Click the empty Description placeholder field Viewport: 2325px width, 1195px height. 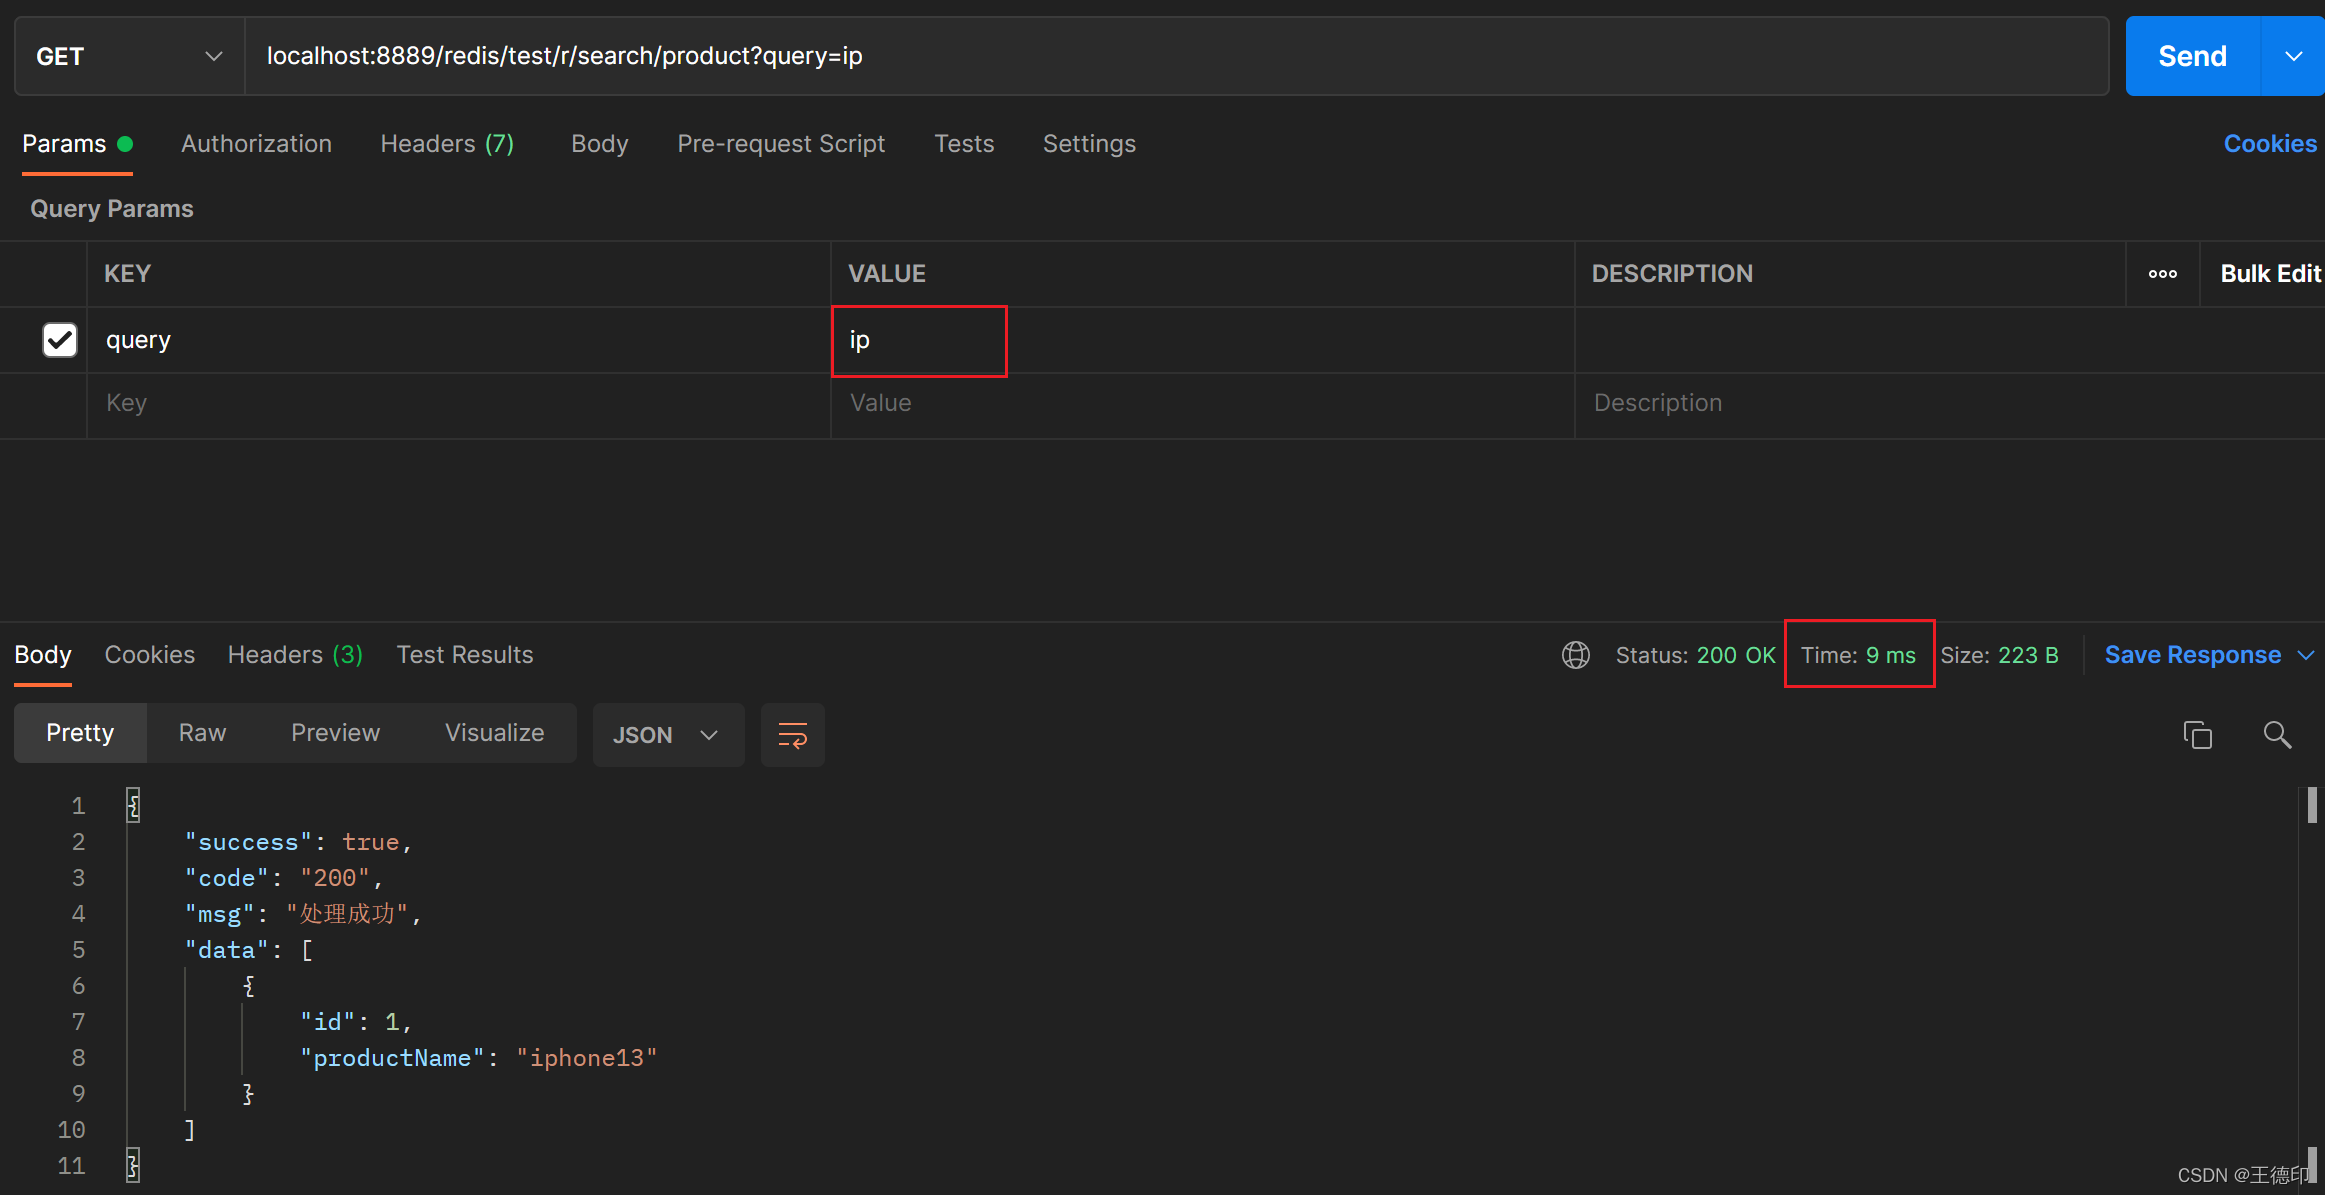[x=1950, y=404]
